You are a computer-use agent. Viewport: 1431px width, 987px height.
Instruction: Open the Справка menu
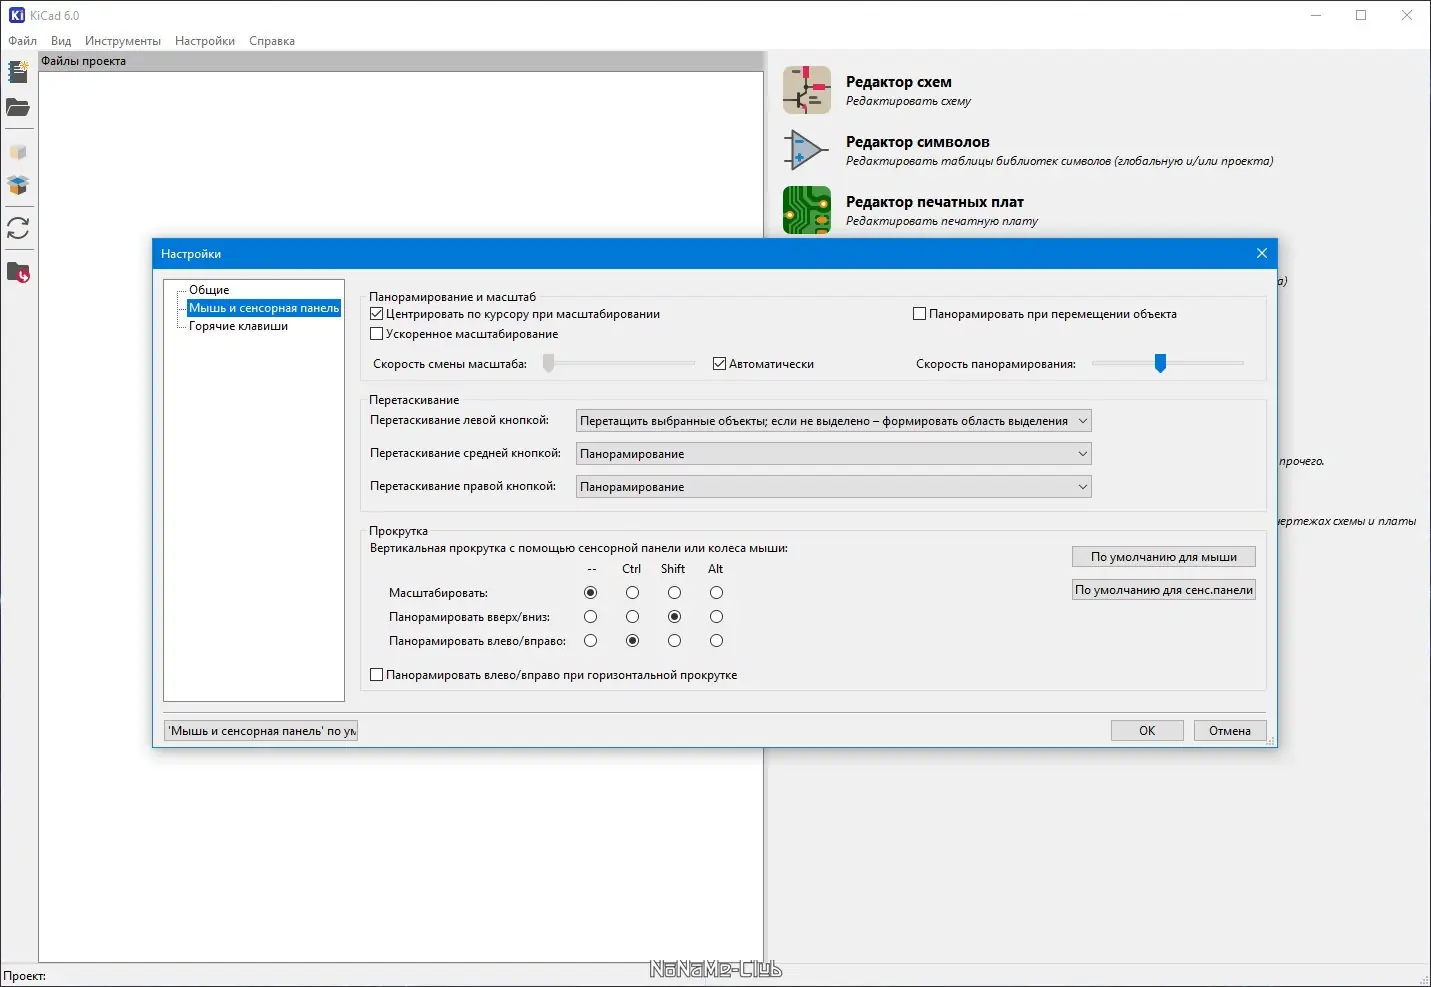272,41
